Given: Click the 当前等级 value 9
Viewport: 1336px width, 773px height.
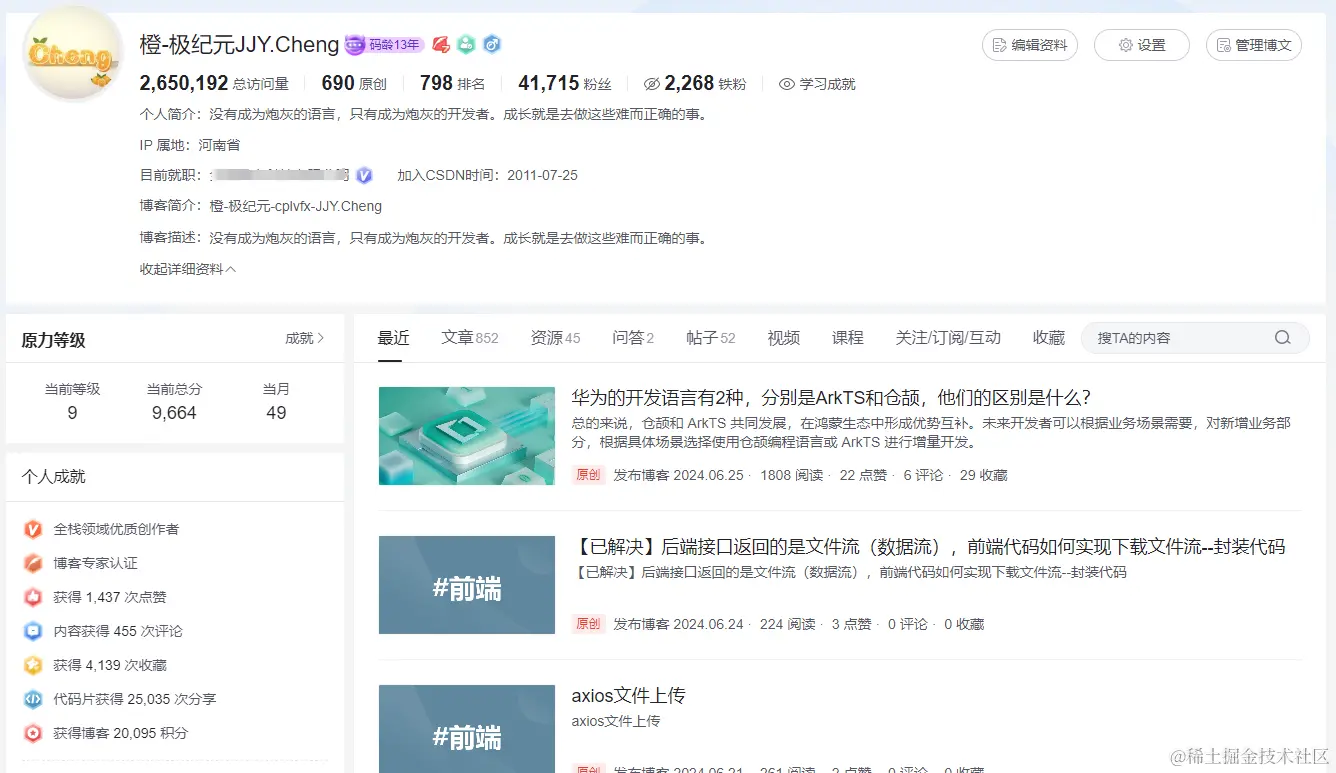Looking at the screenshot, I should (72, 413).
